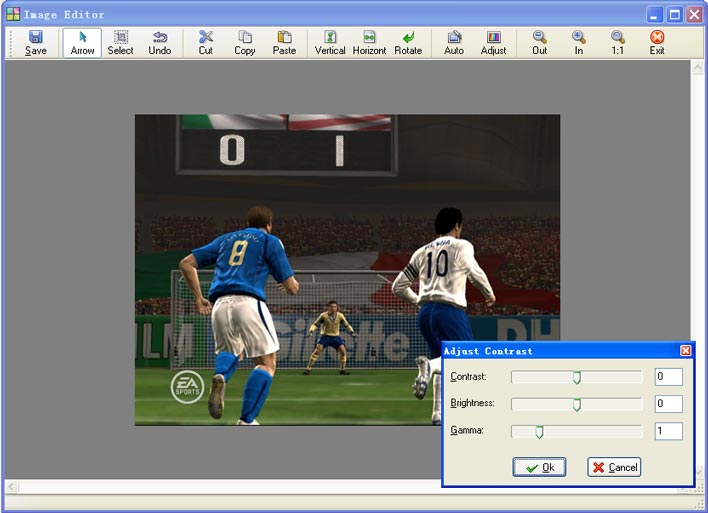Image resolution: width=708 pixels, height=513 pixels.
Task: Click the vertical scrollbar up arrow
Action: pos(698,68)
